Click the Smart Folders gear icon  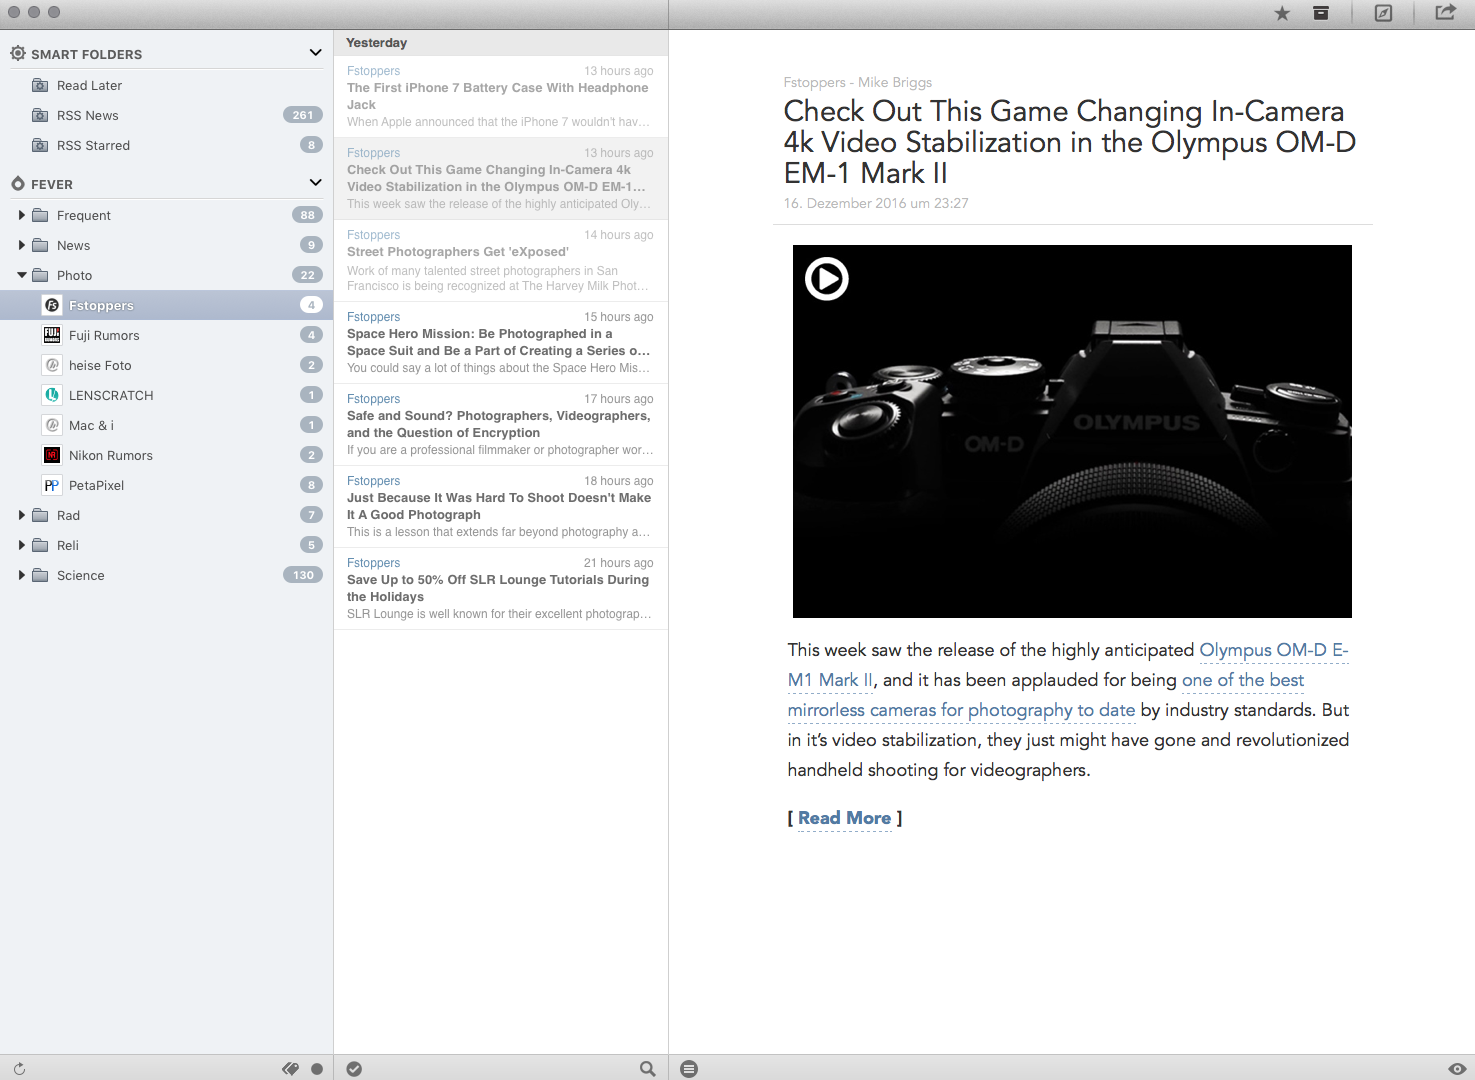point(18,53)
